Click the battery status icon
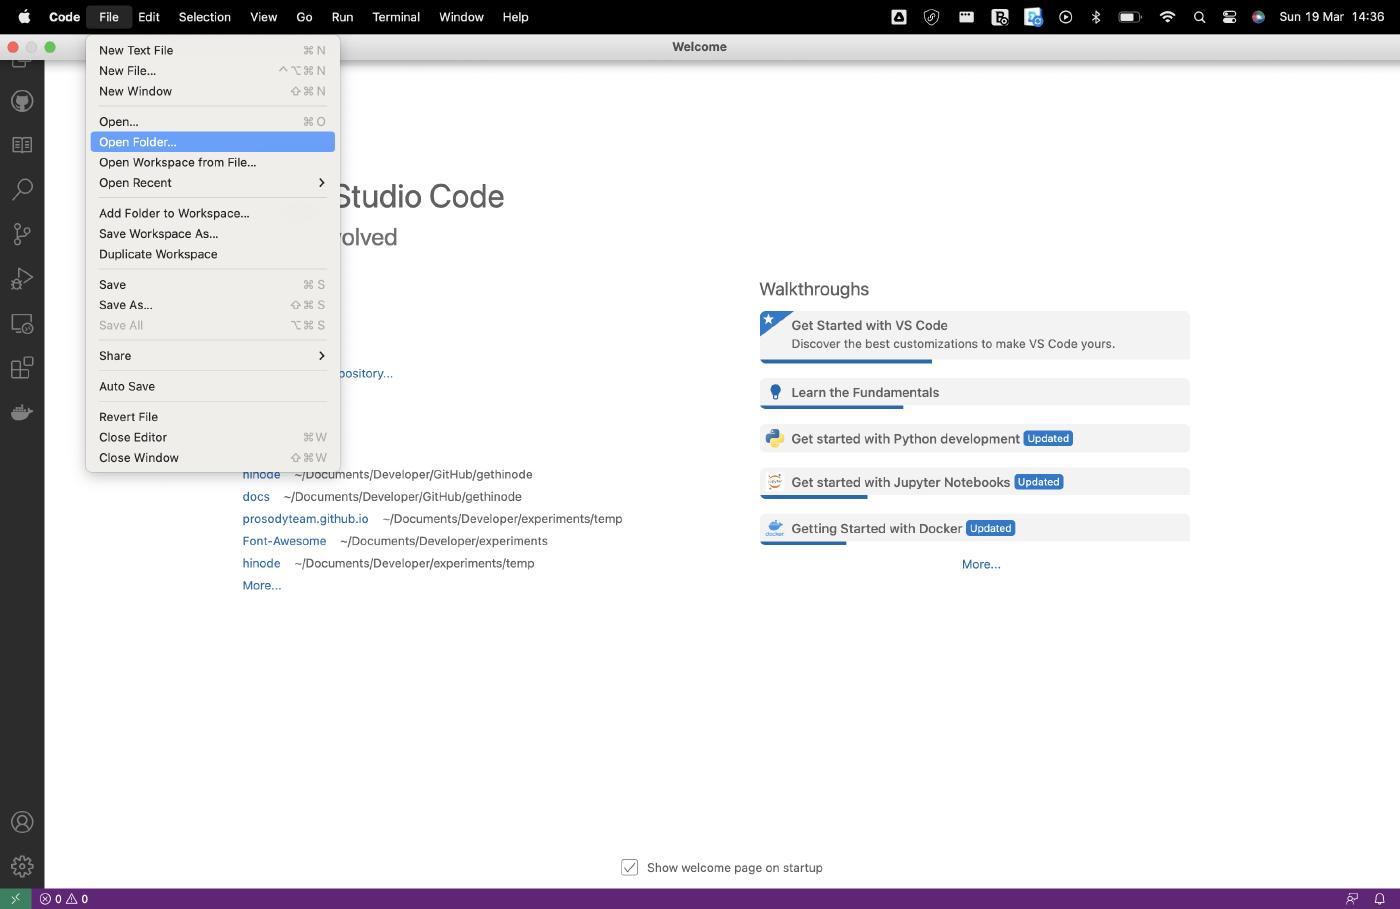 point(1130,17)
